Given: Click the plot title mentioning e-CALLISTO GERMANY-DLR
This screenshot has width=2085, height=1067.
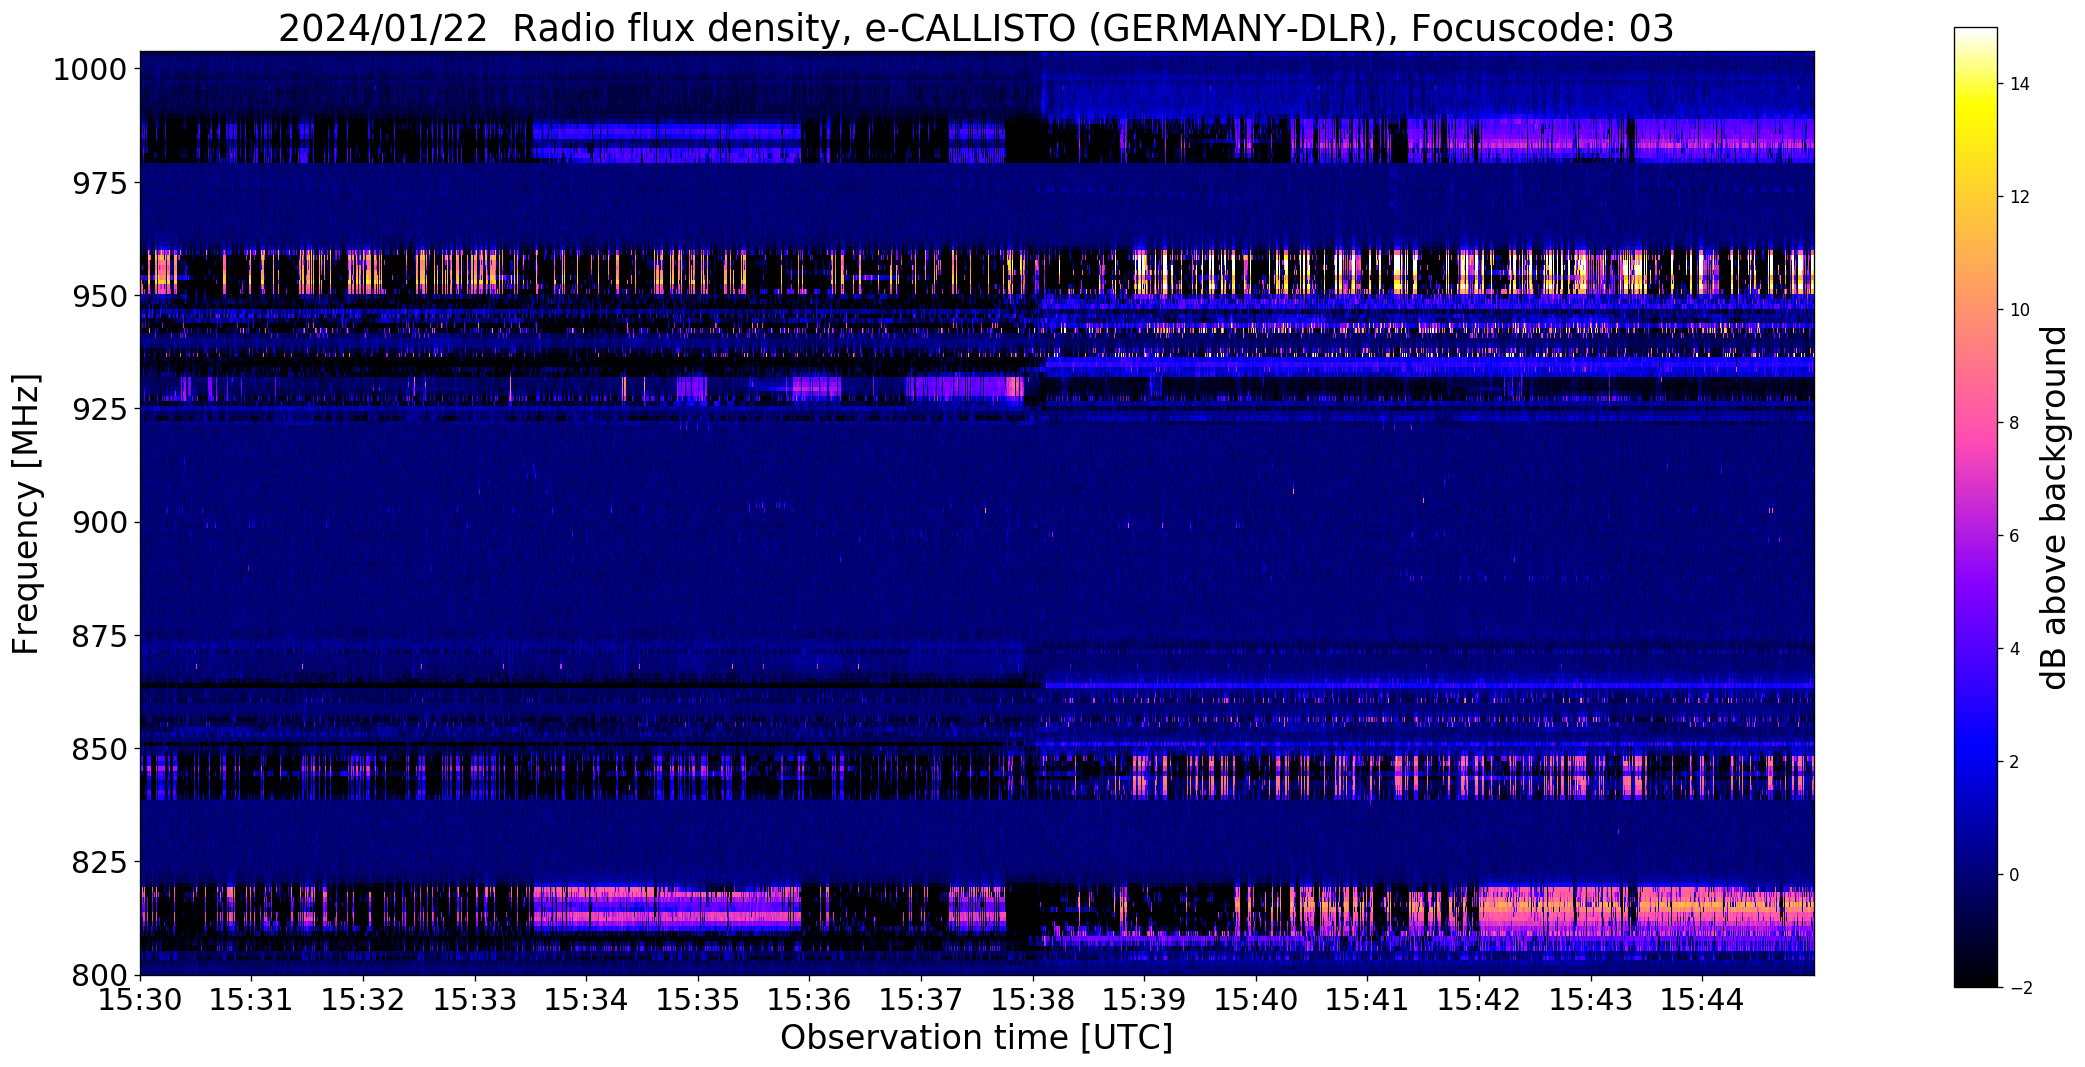Looking at the screenshot, I should [976, 28].
